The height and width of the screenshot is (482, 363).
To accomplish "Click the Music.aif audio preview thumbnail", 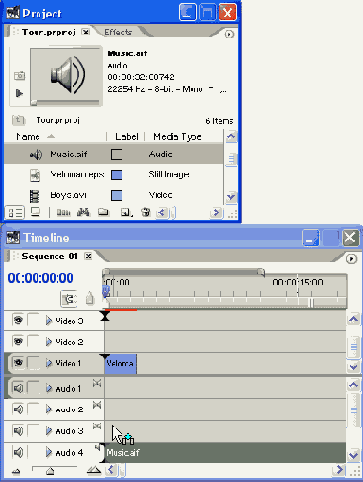I will click(66, 76).
